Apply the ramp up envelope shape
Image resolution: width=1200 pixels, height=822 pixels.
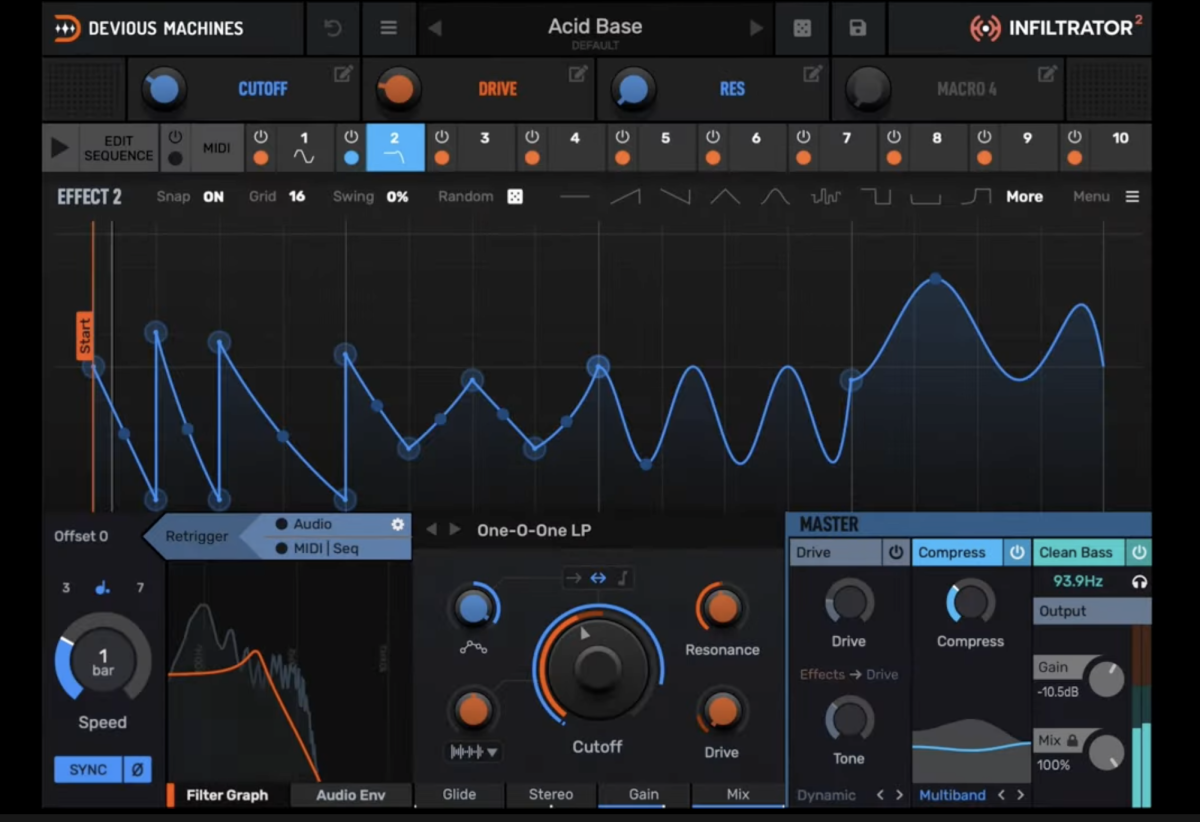point(626,197)
